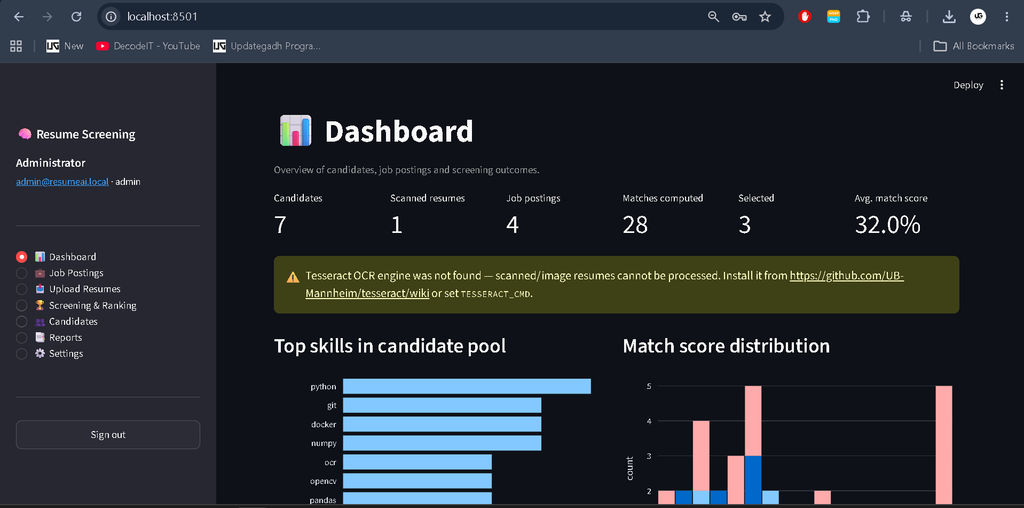This screenshot has width=1024, height=508.
Task: Open the DecodeIT - YouTube bookmark
Action: point(148,46)
